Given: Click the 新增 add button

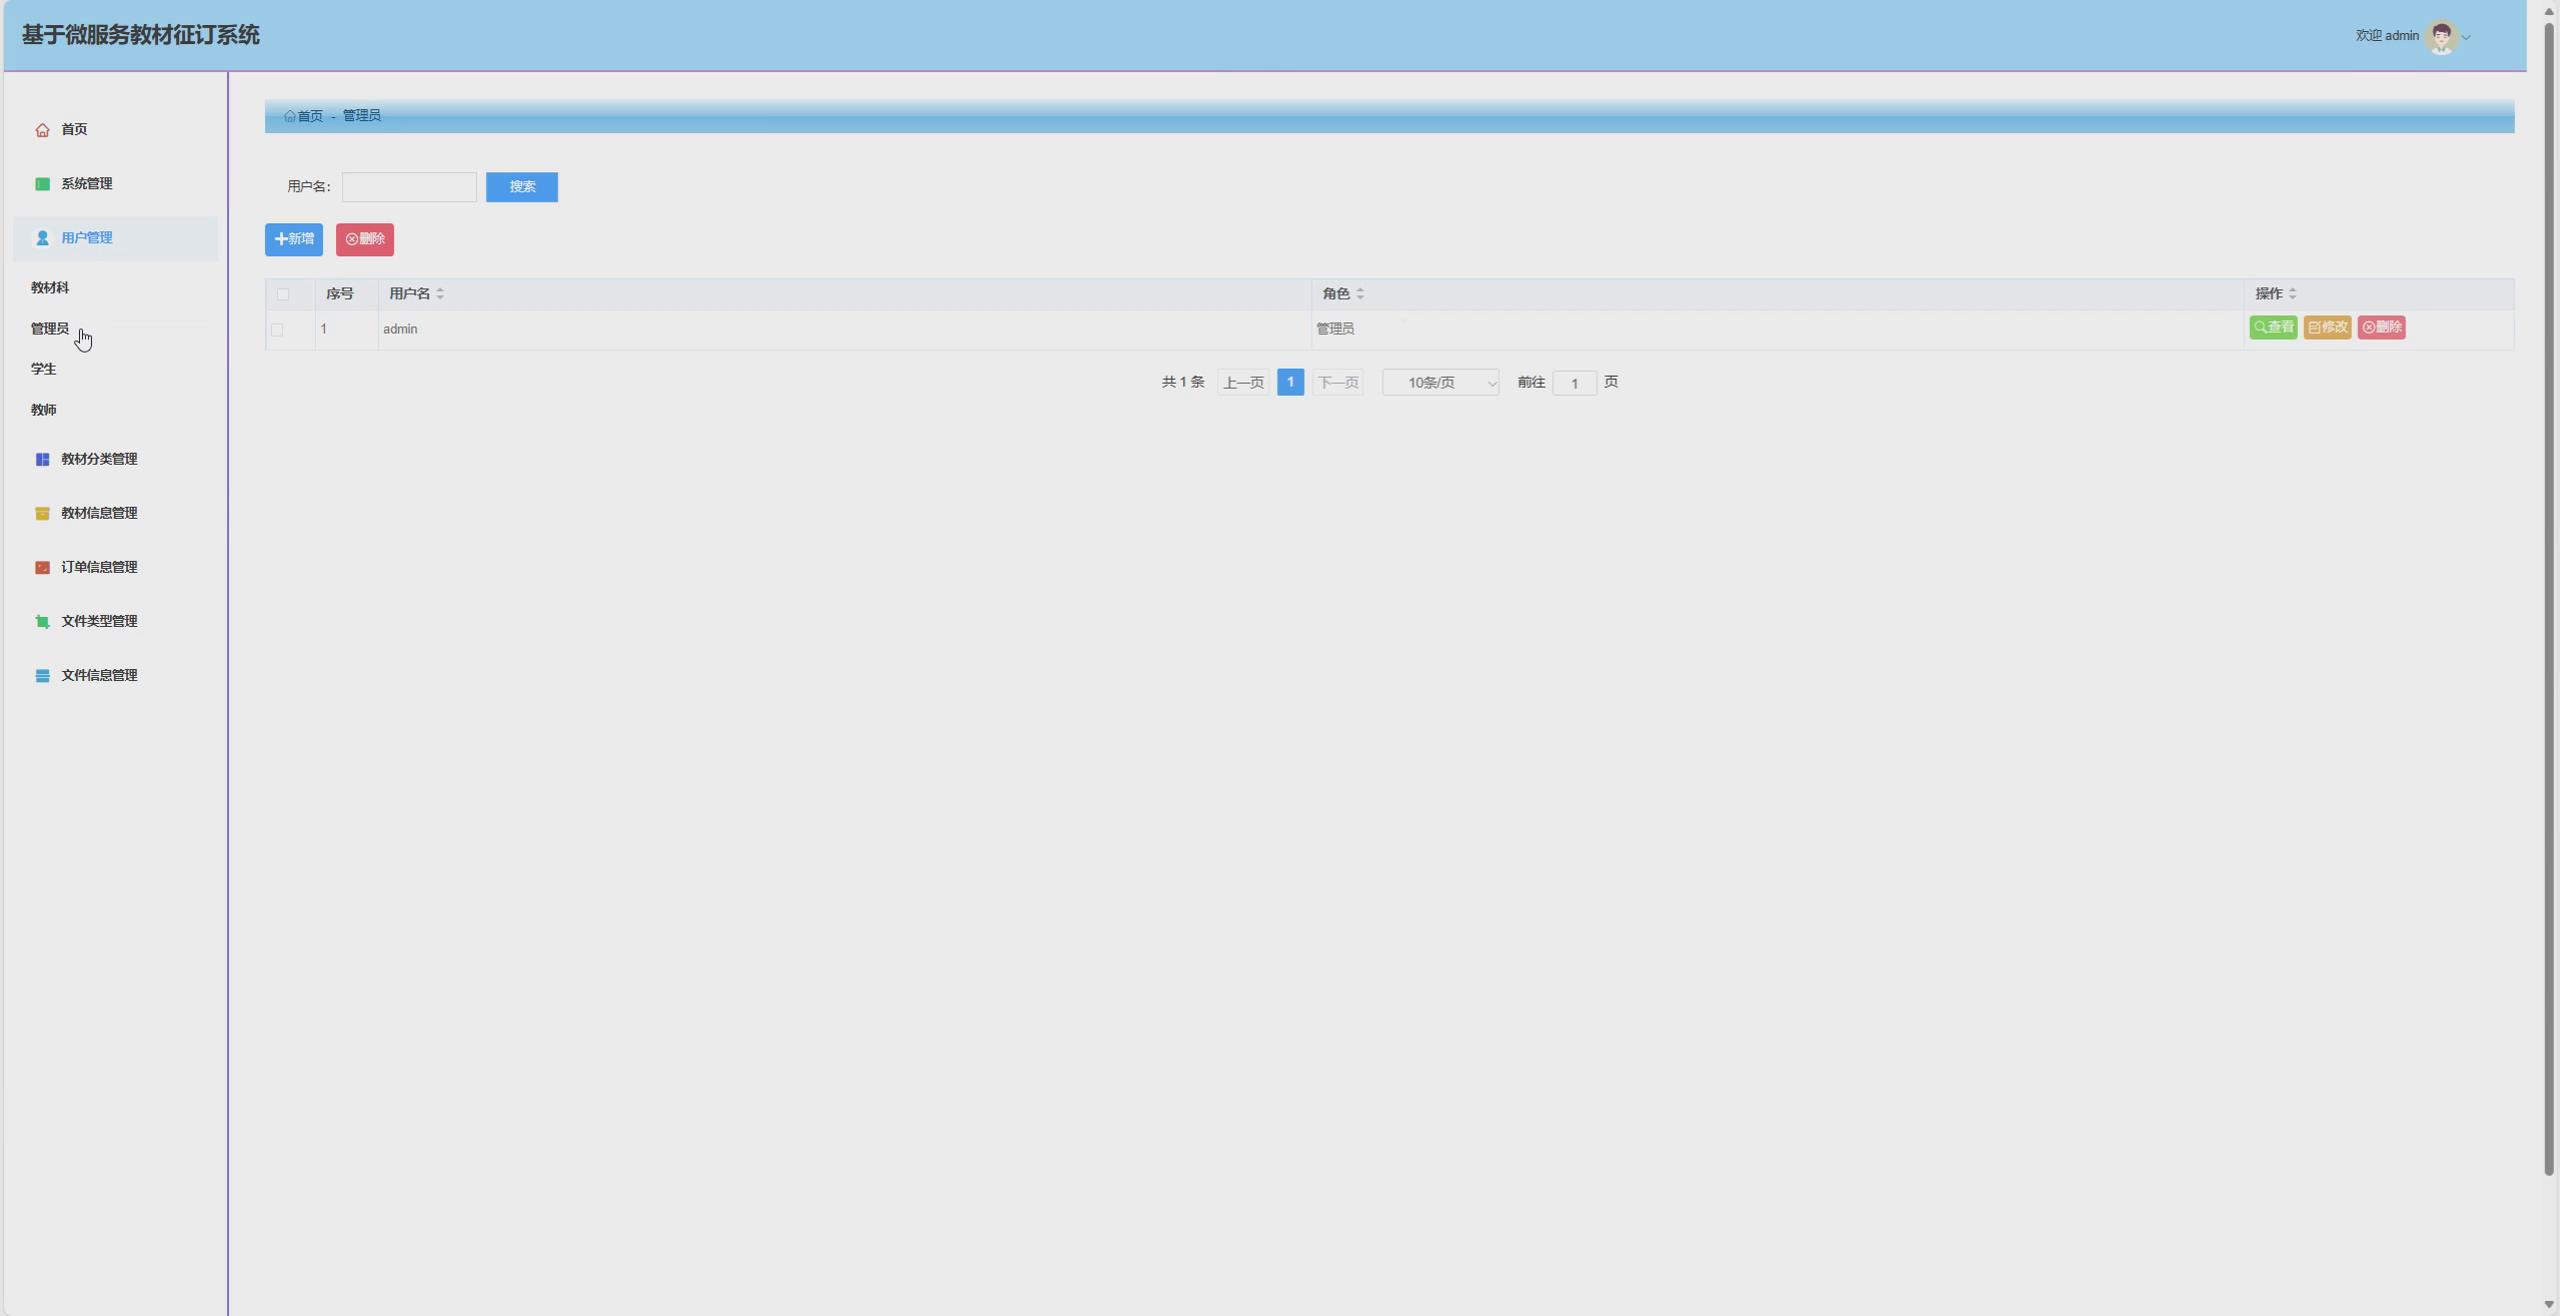Looking at the screenshot, I should pyautogui.click(x=294, y=239).
